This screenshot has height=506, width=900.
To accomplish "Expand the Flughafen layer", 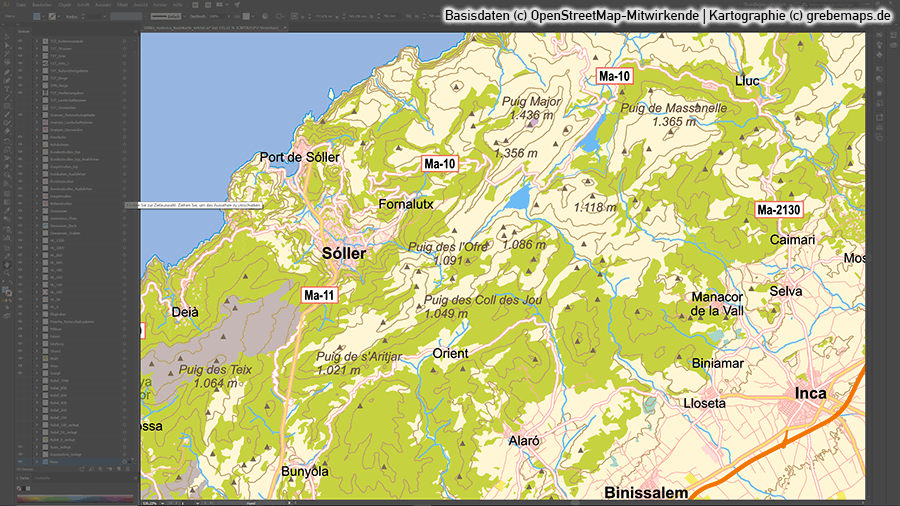I will [37, 313].
